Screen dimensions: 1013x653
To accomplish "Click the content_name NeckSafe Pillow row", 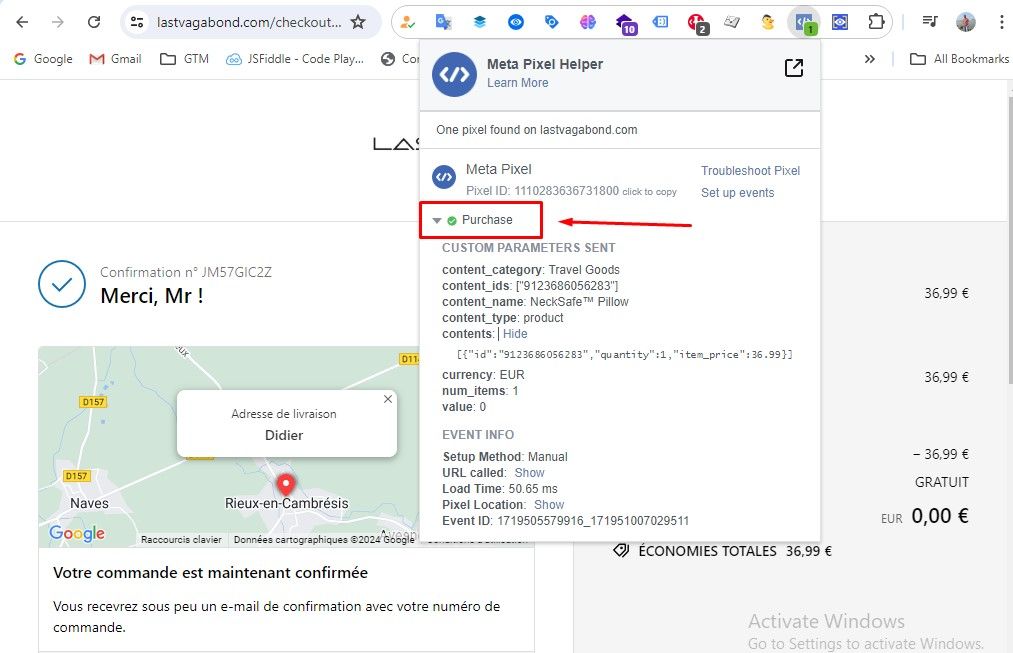I will pyautogui.click(x=535, y=302).
